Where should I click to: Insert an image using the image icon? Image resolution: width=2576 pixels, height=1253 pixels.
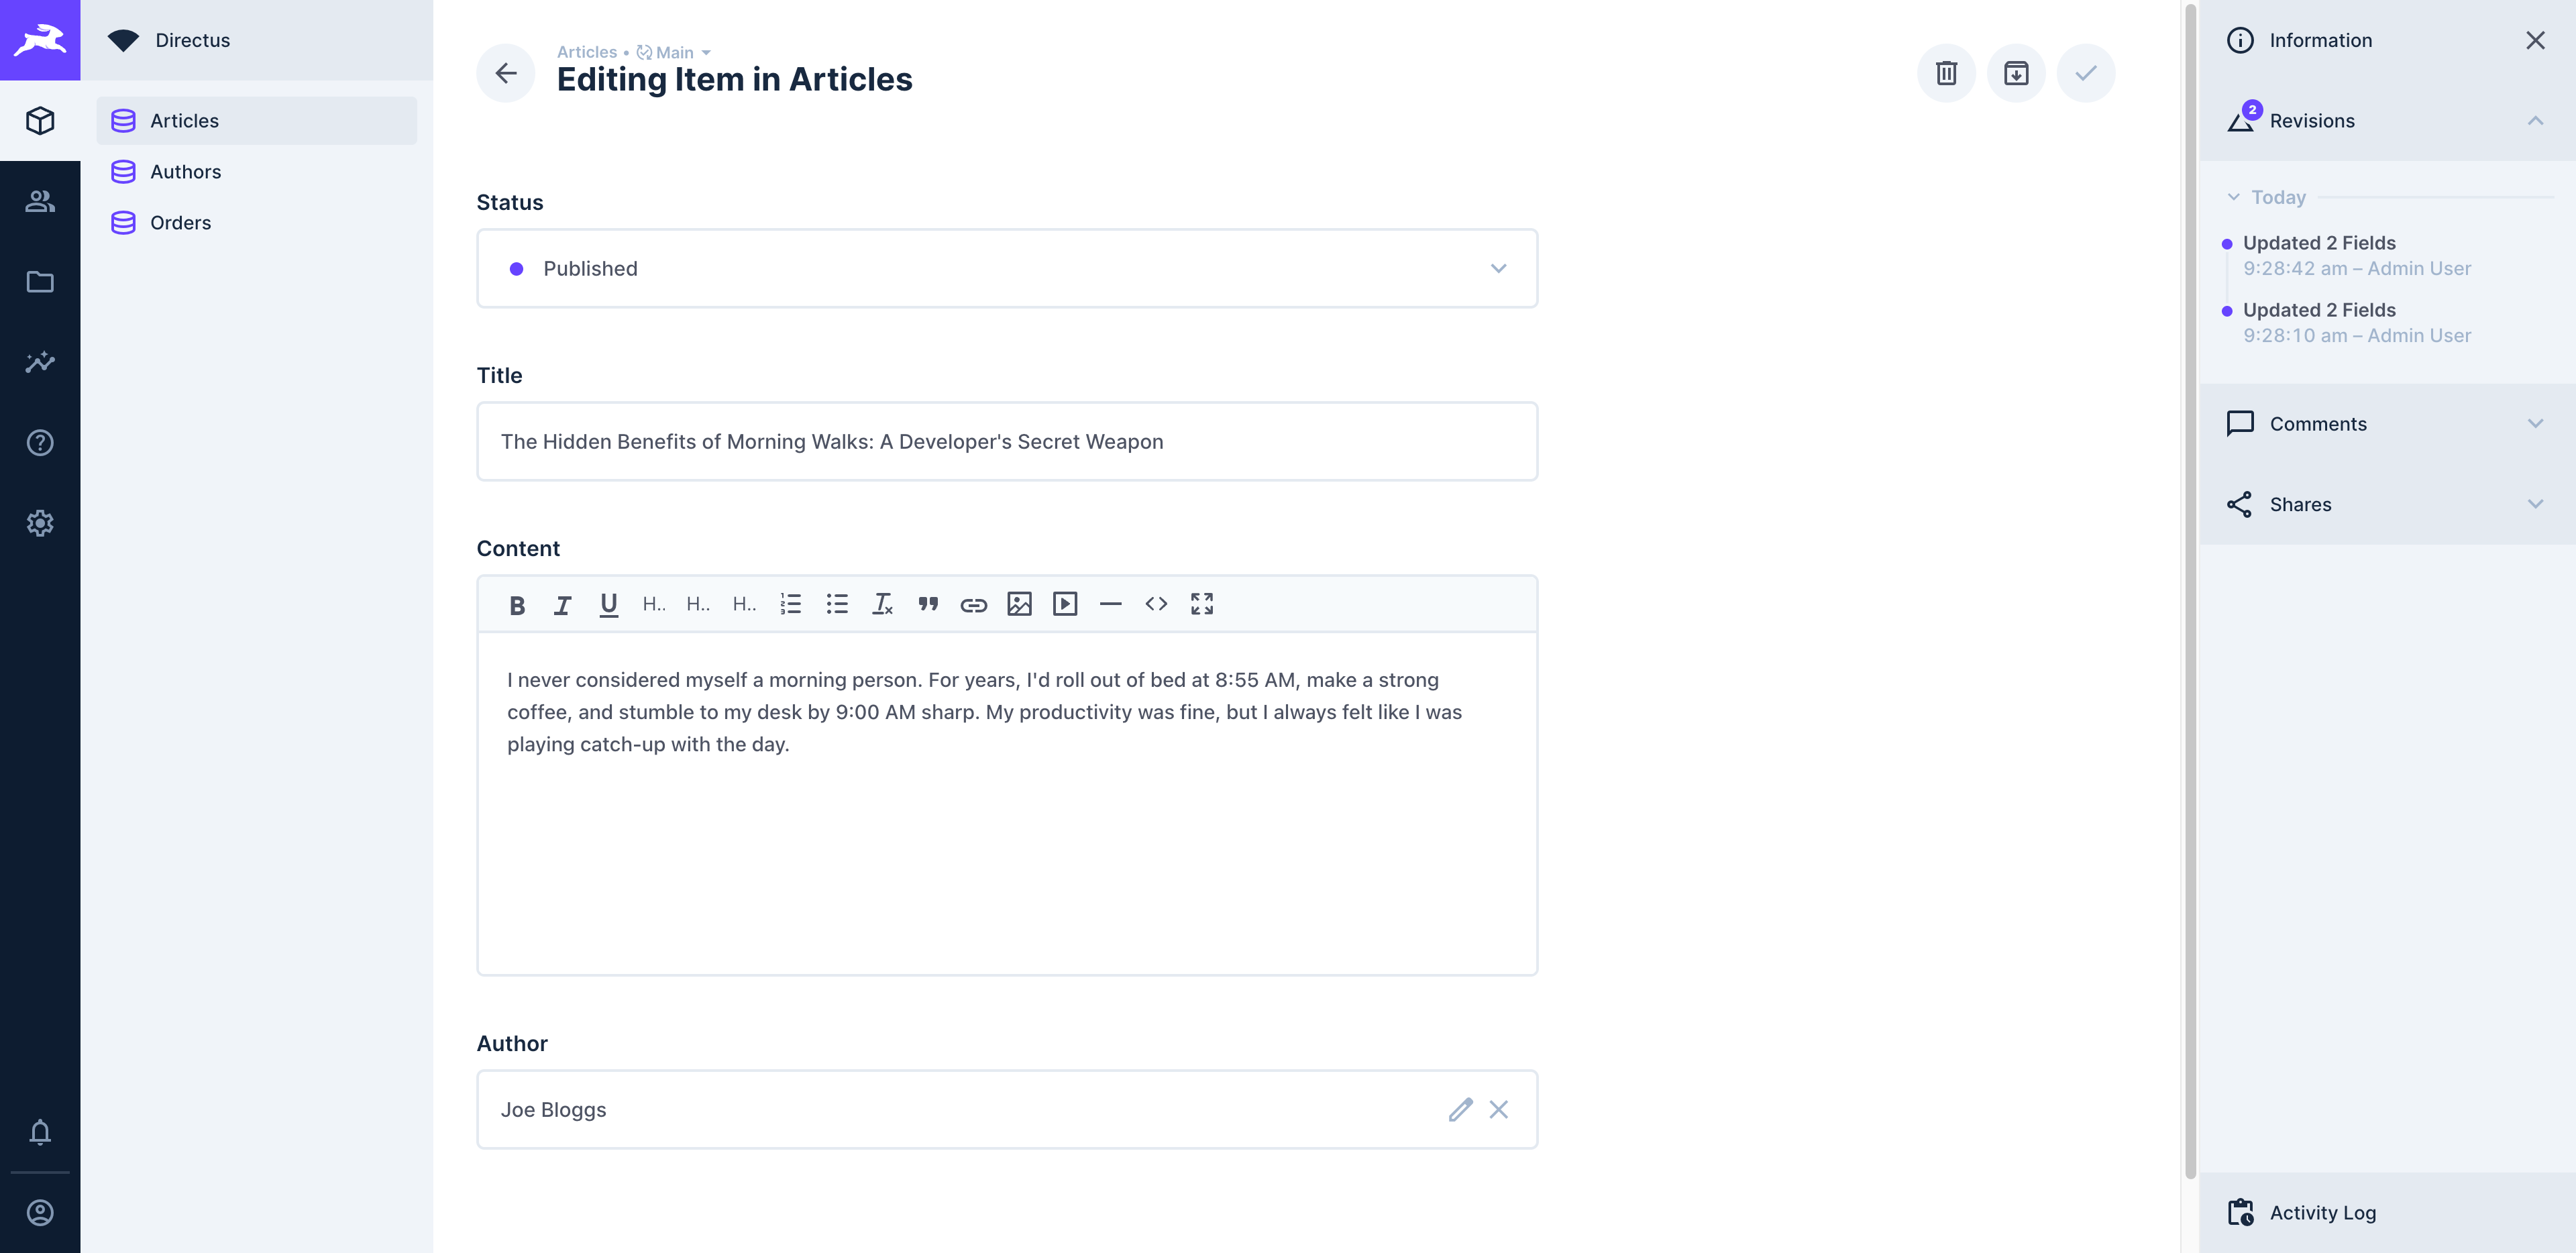point(1019,604)
